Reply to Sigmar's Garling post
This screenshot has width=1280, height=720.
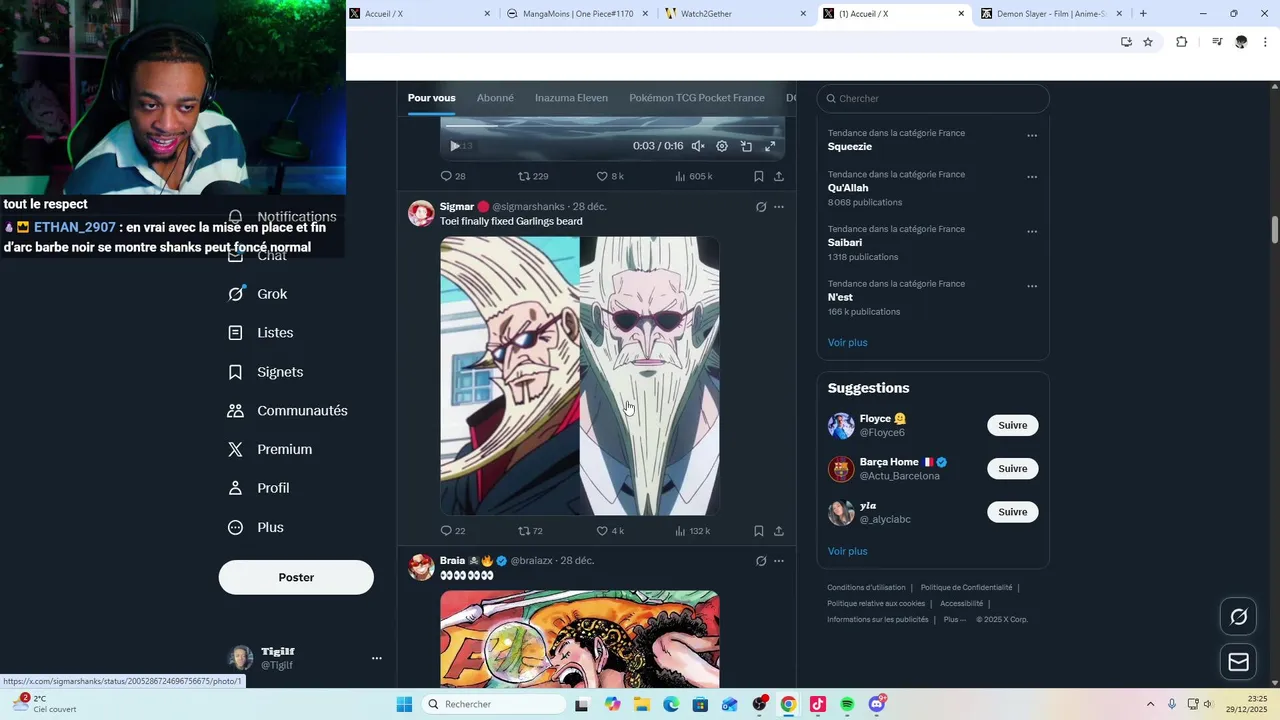[x=453, y=531]
